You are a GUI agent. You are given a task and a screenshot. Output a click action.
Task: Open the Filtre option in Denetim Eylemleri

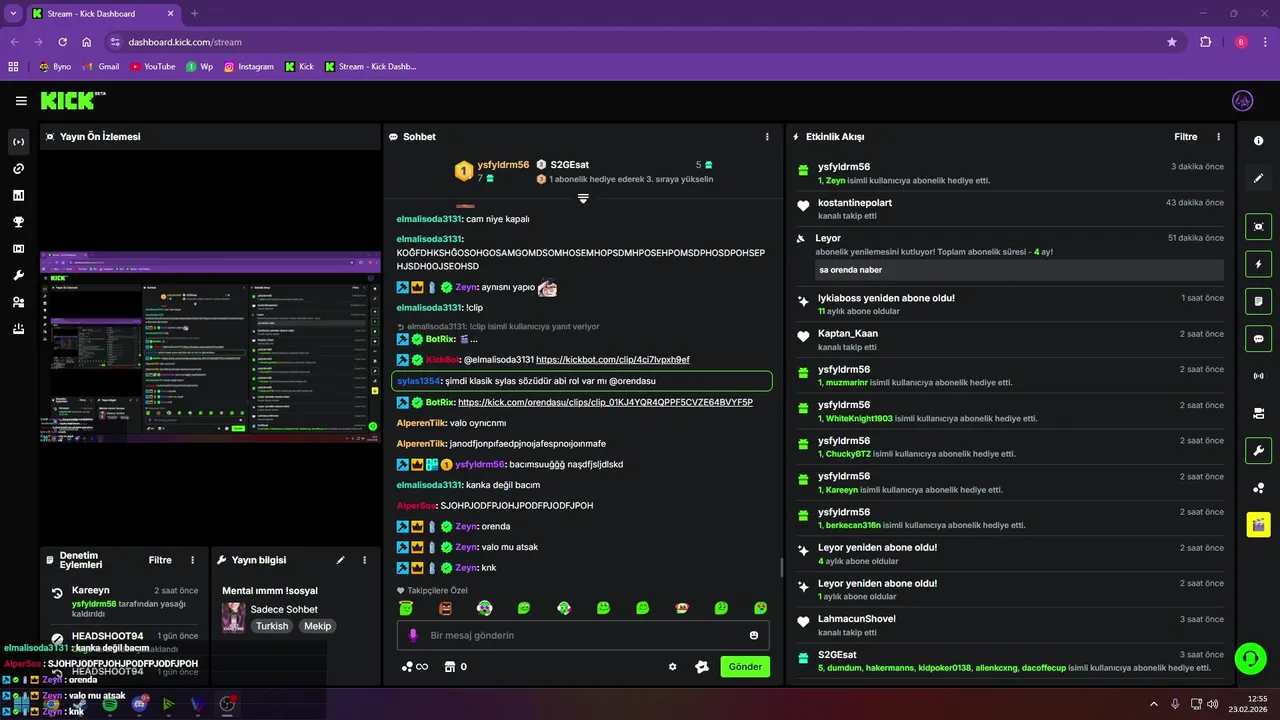tap(160, 560)
